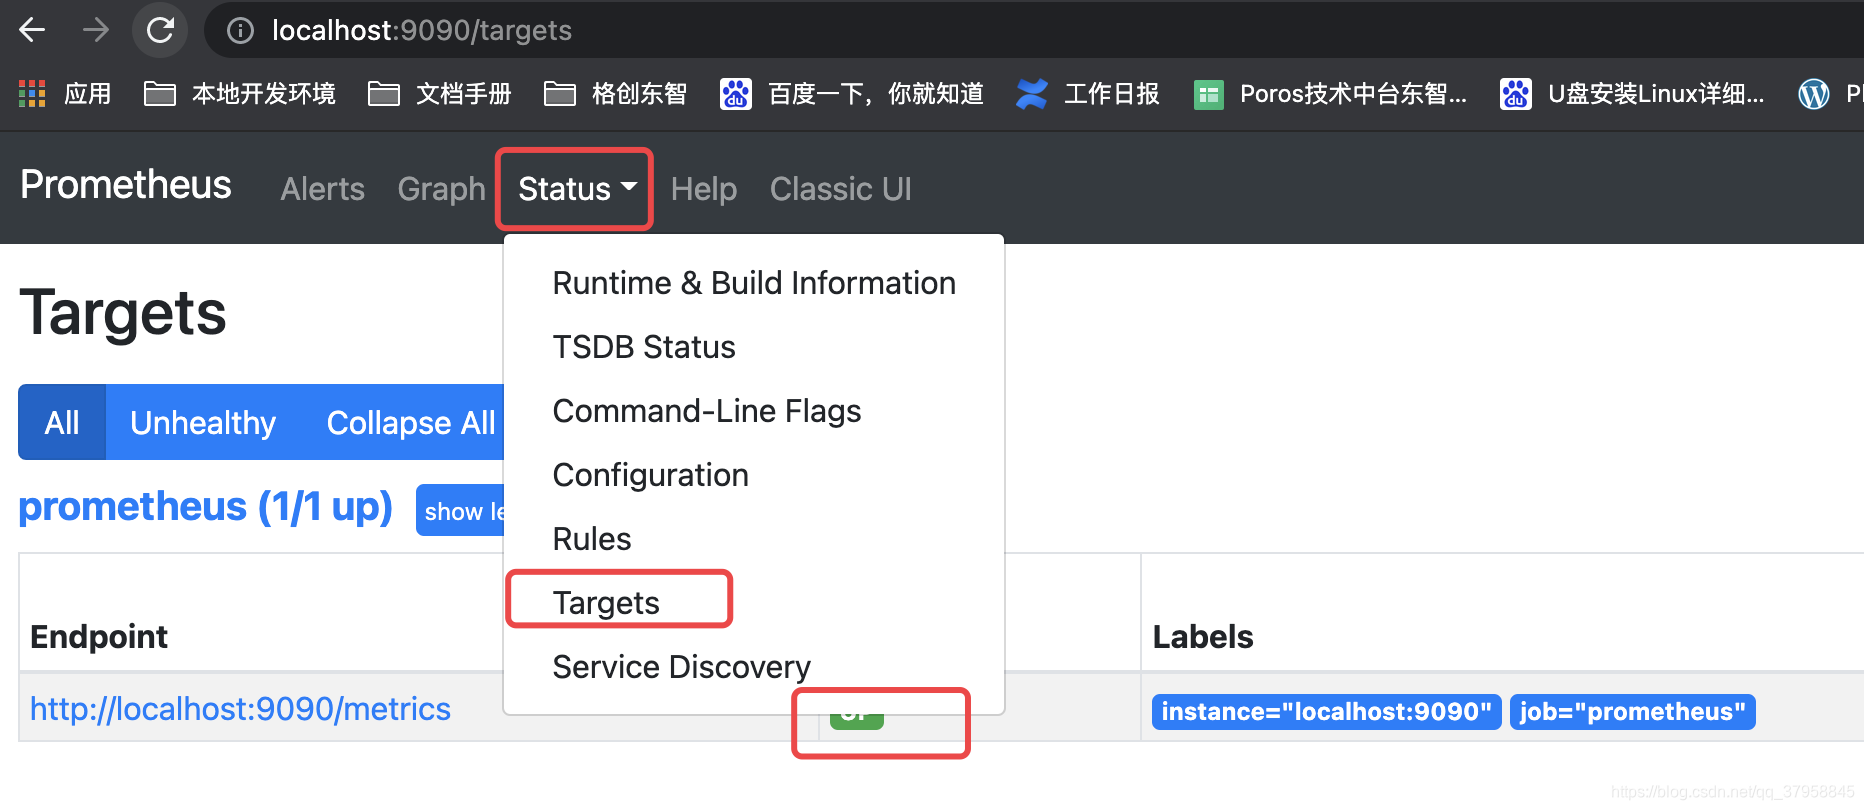The height and width of the screenshot is (810, 1864).
Task: Click the browser forward arrow
Action: [96, 30]
